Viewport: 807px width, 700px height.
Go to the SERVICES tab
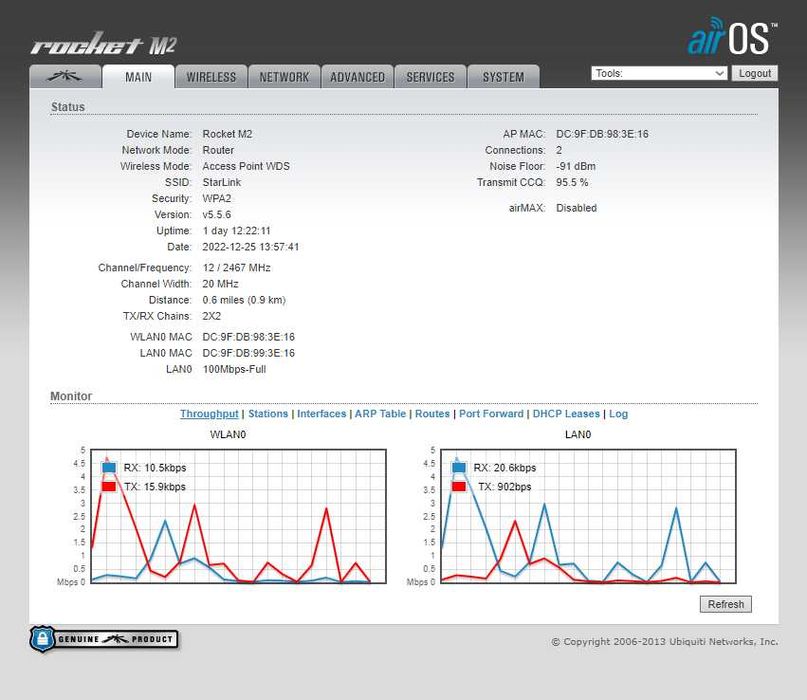pos(430,77)
